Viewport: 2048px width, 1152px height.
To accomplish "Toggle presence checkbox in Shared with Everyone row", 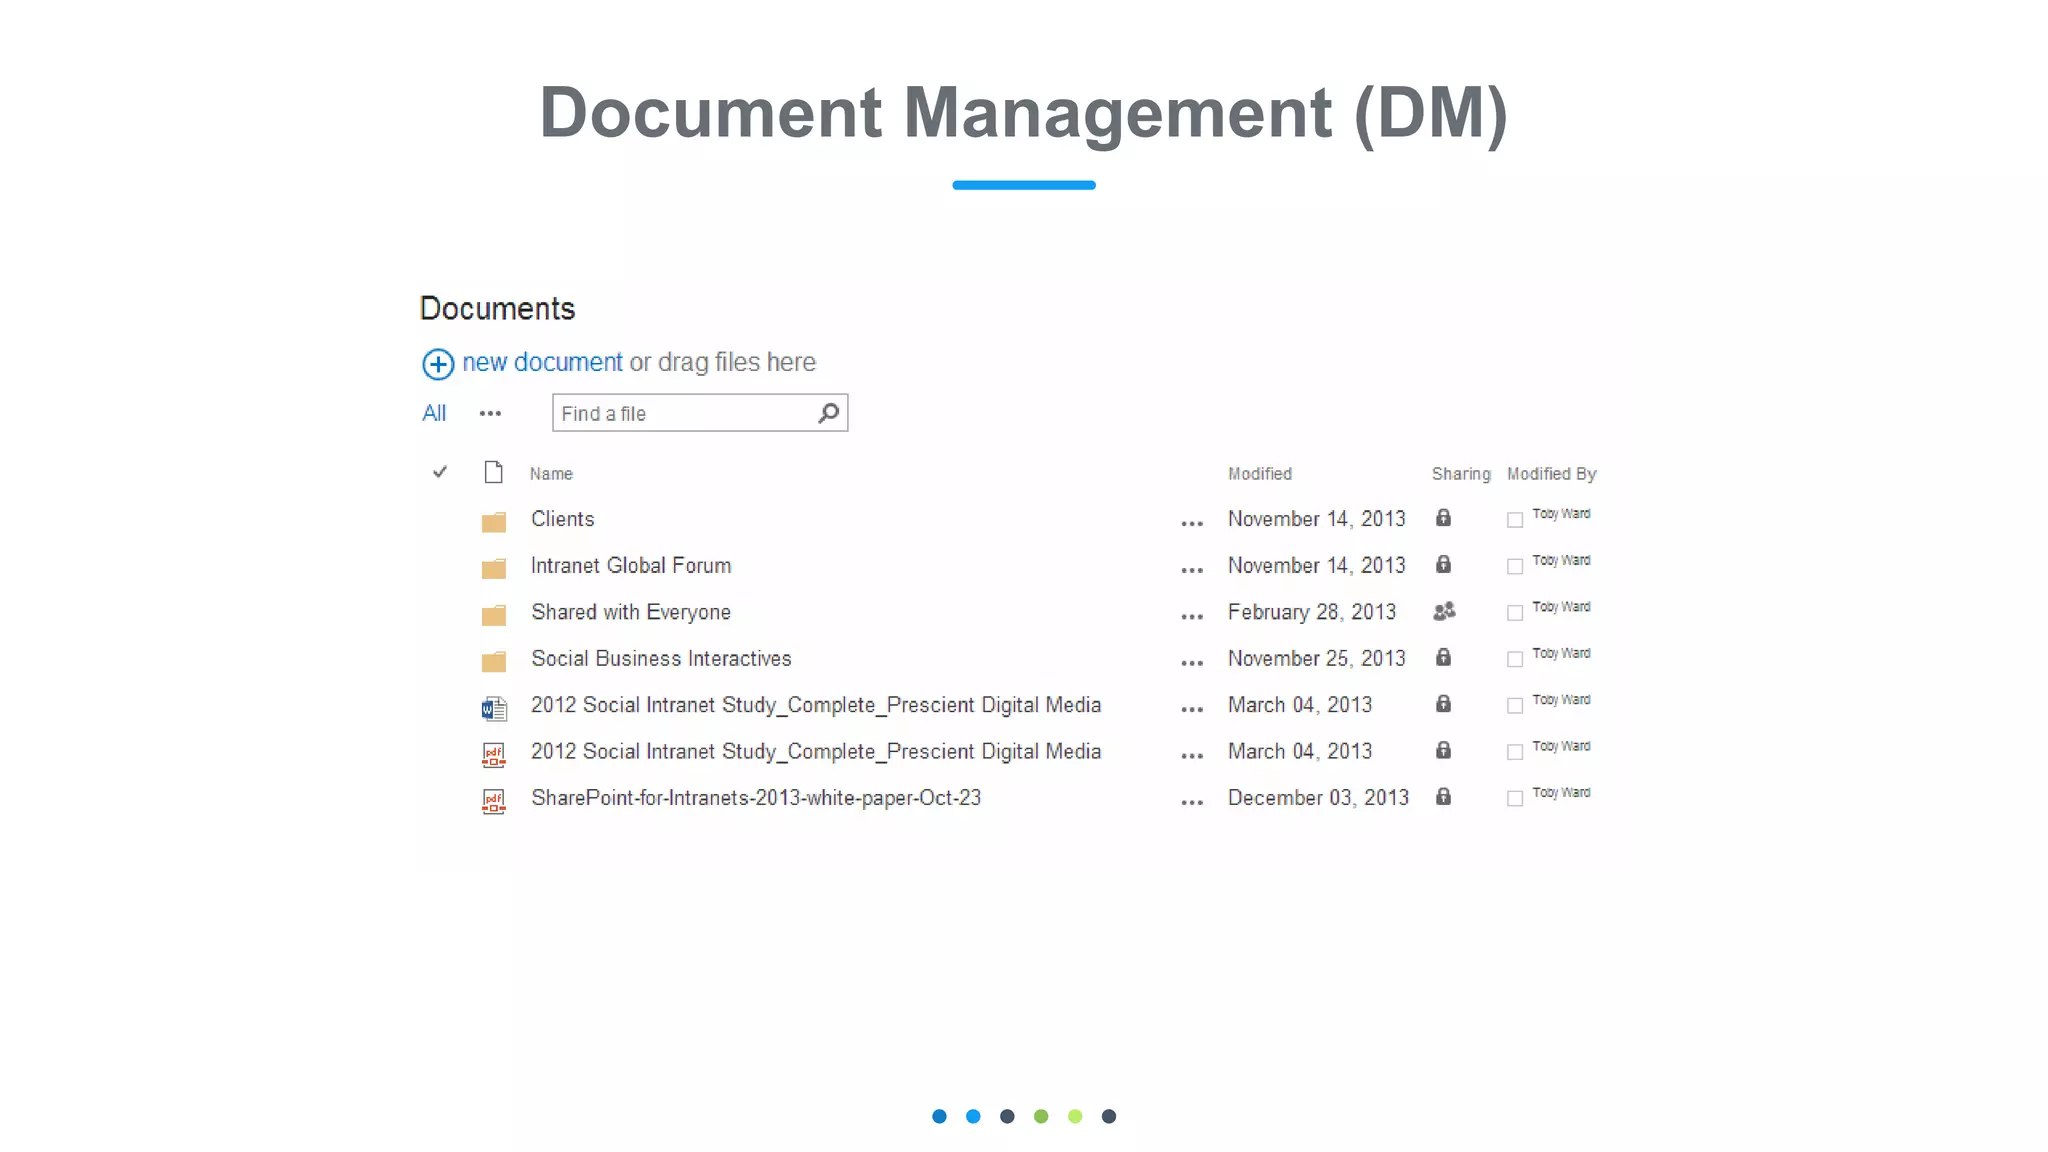I will (1515, 613).
